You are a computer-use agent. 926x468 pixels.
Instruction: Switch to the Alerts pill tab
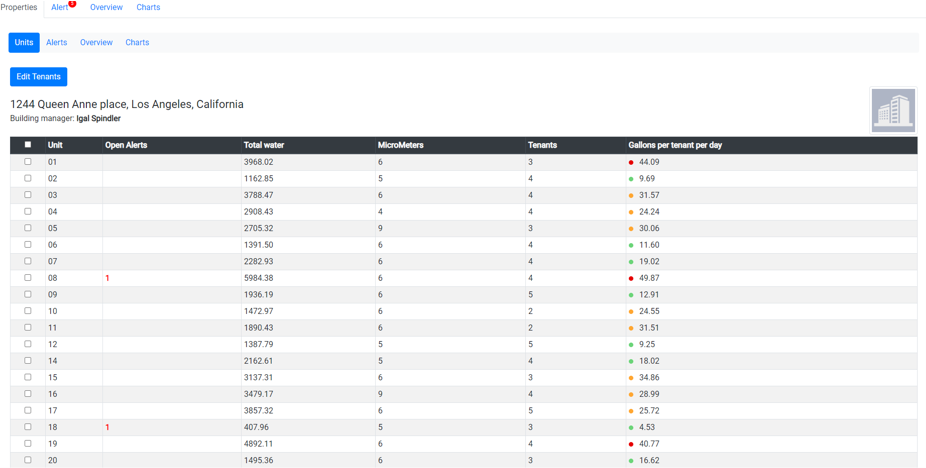[x=57, y=43]
